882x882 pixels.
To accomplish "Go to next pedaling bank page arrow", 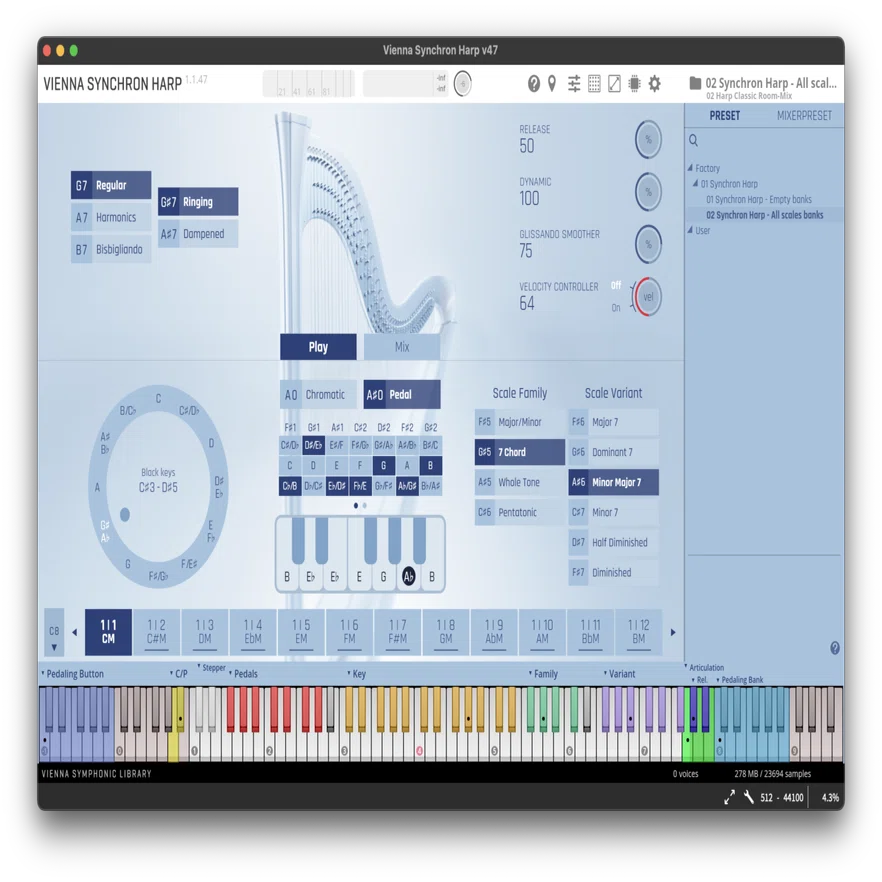I will pos(673,632).
